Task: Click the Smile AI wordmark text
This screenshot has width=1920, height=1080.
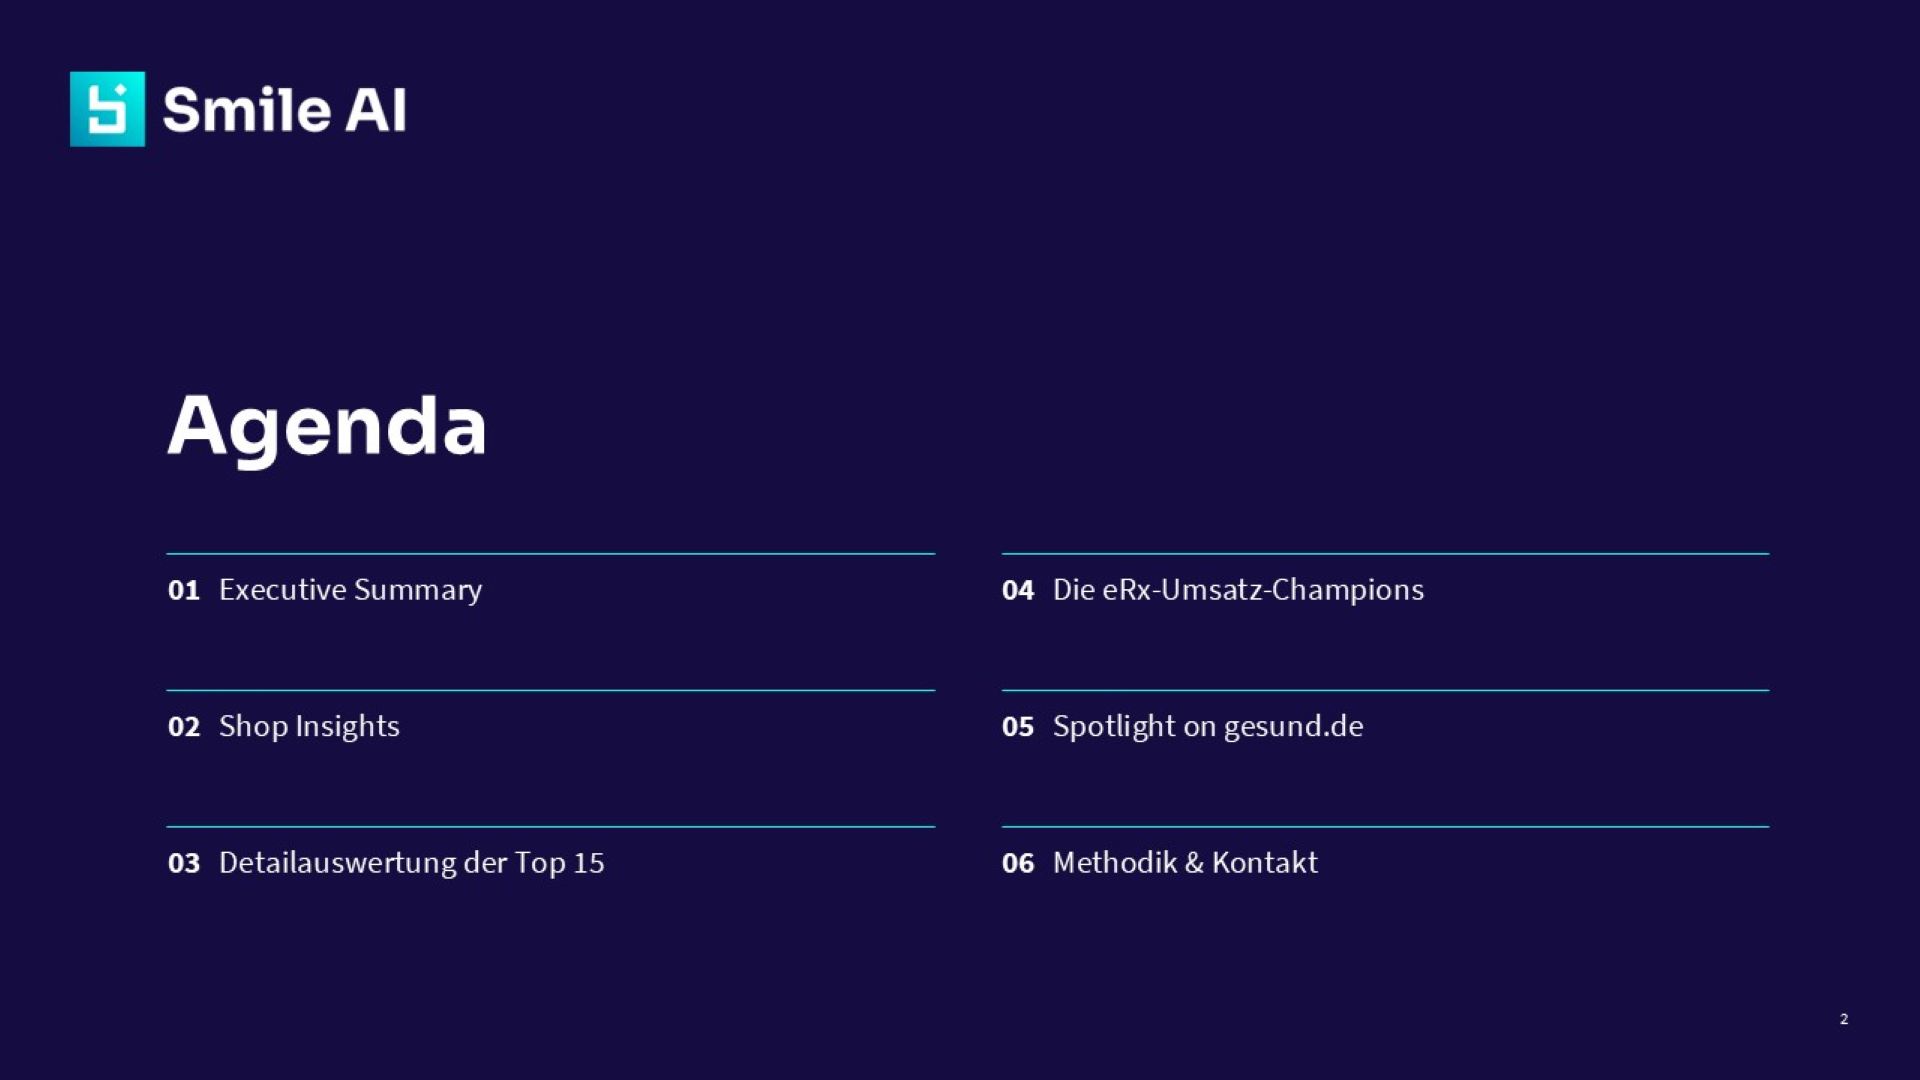Action: 284,110
